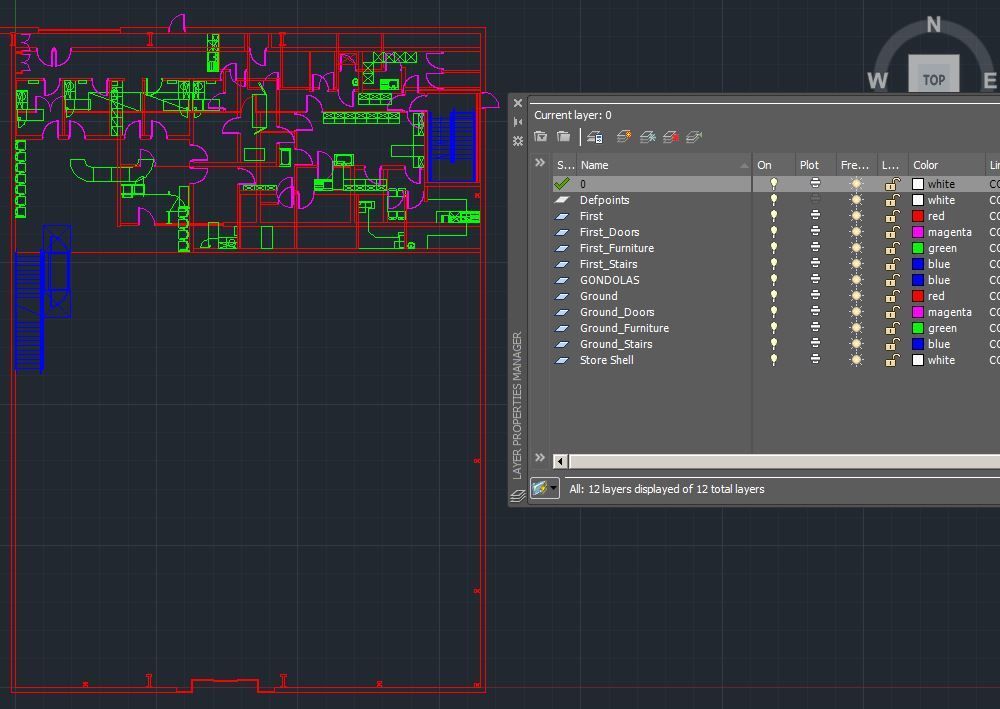This screenshot has height=709, width=1000.
Task: Click the horizontal scrollbar left arrow
Action: coord(560,461)
